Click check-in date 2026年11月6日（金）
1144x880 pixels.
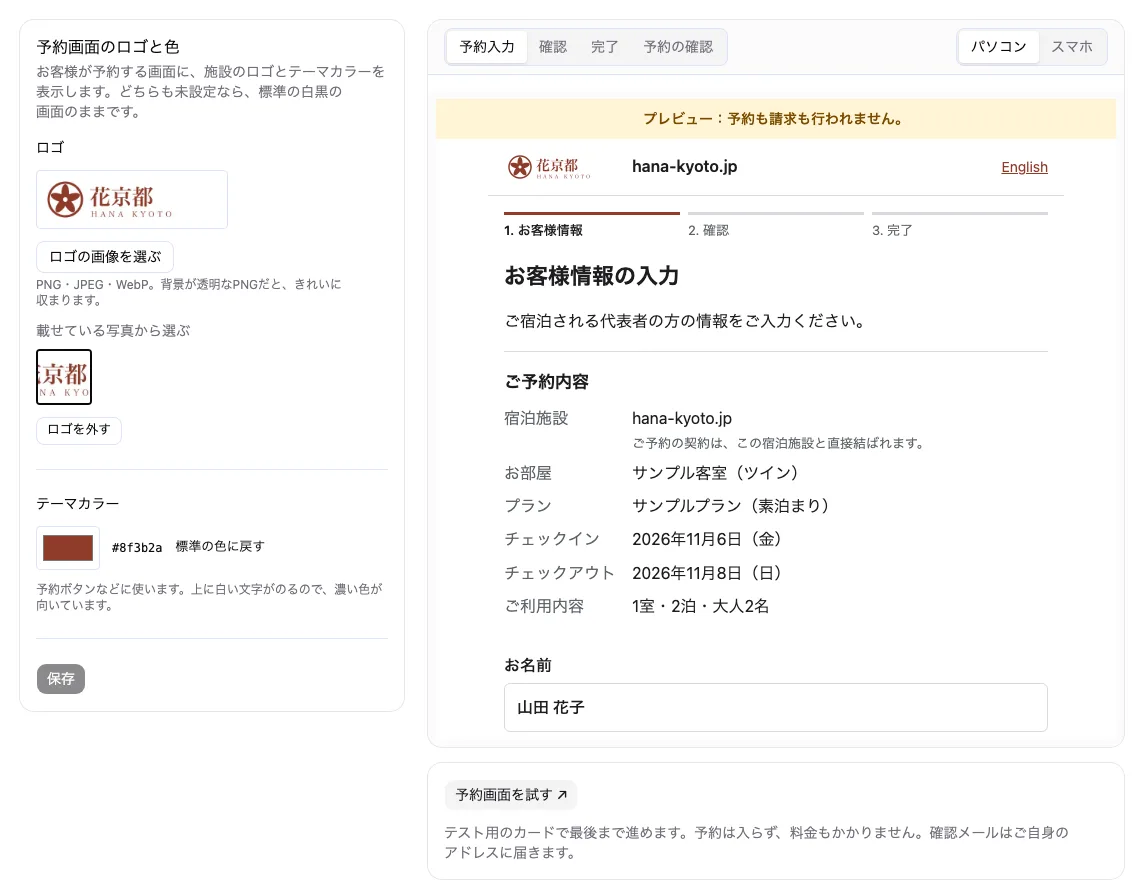click(x=707, y=539)
